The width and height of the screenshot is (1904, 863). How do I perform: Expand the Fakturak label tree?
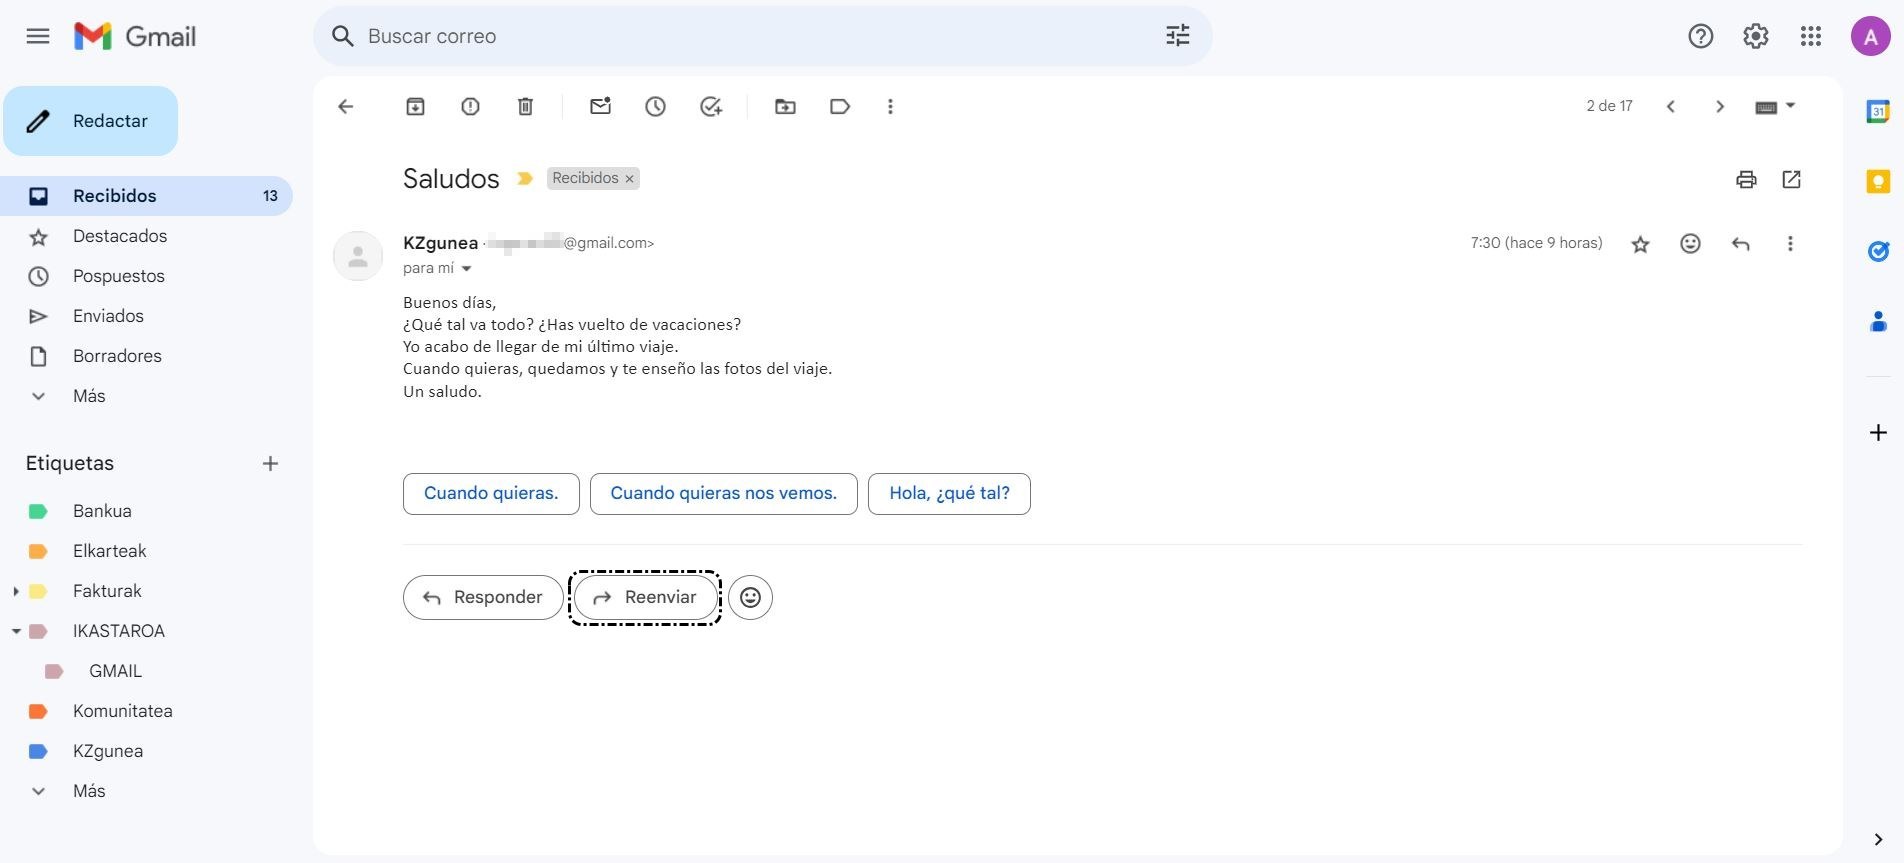pyautogui.click(x=16, y=591)
